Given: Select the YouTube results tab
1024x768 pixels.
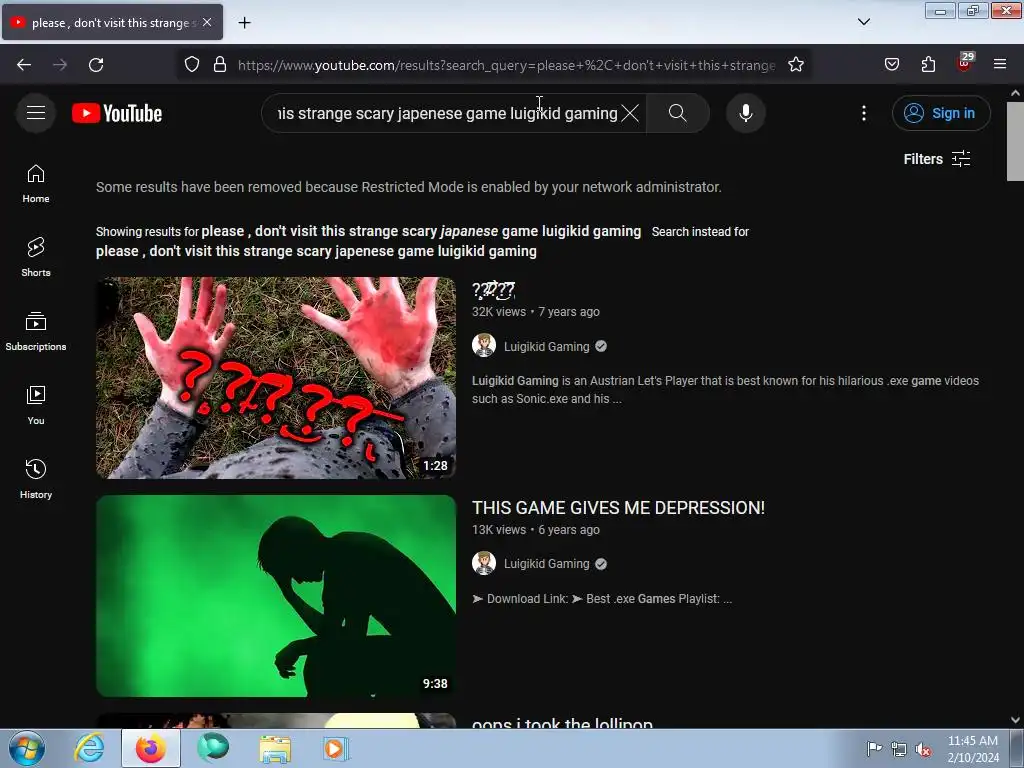Looking at the screenshot, I should [112, 22].
